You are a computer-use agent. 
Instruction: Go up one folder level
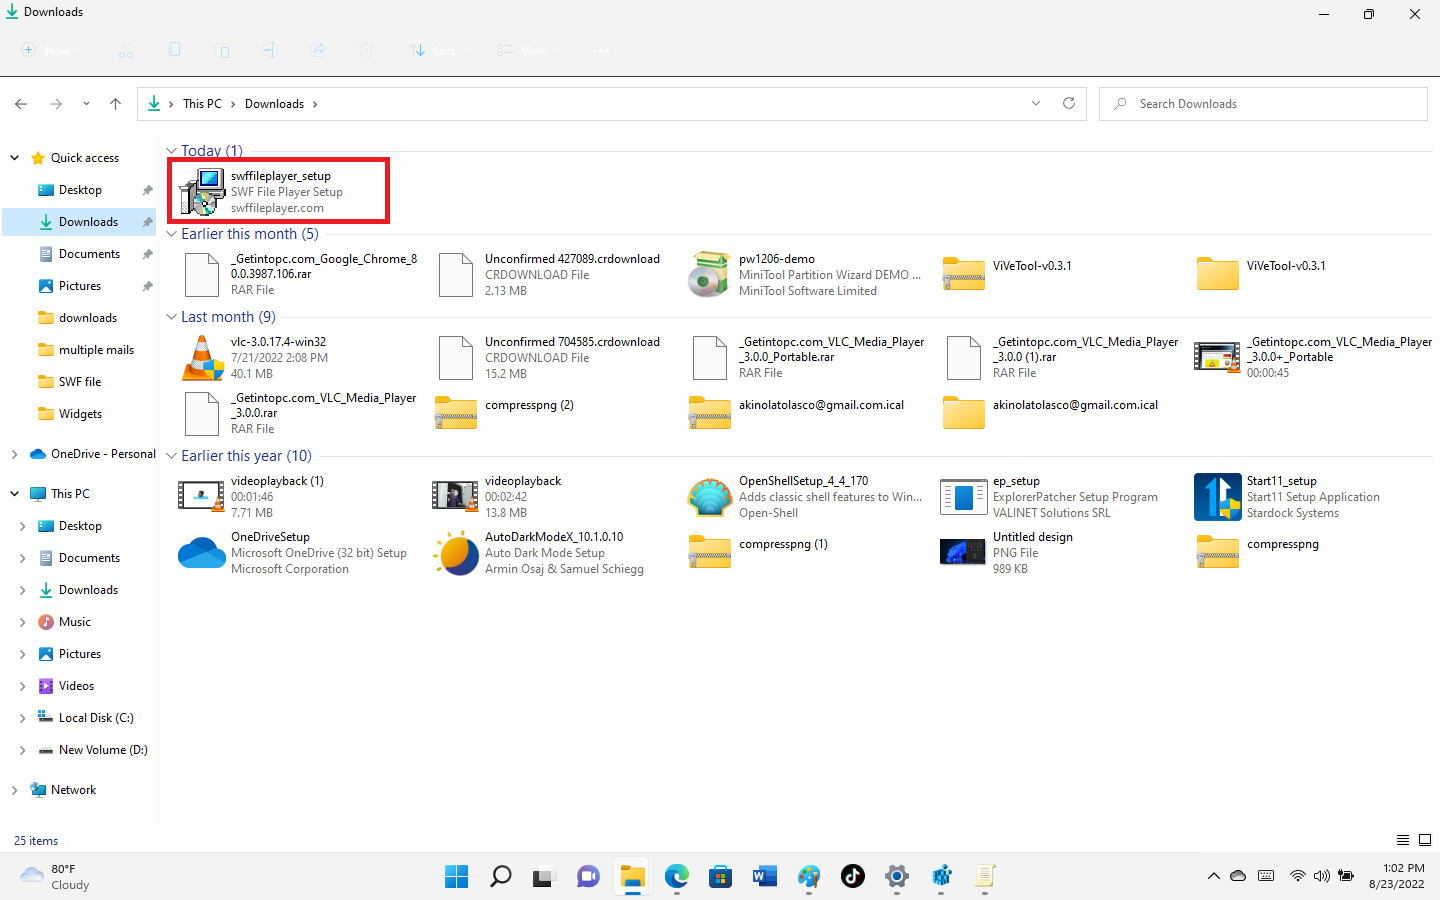(x=115, y=104)
